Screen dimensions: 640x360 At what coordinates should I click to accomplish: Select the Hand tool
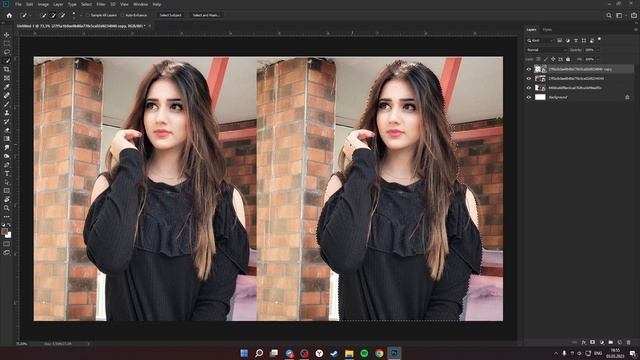(x=7, y=199)
